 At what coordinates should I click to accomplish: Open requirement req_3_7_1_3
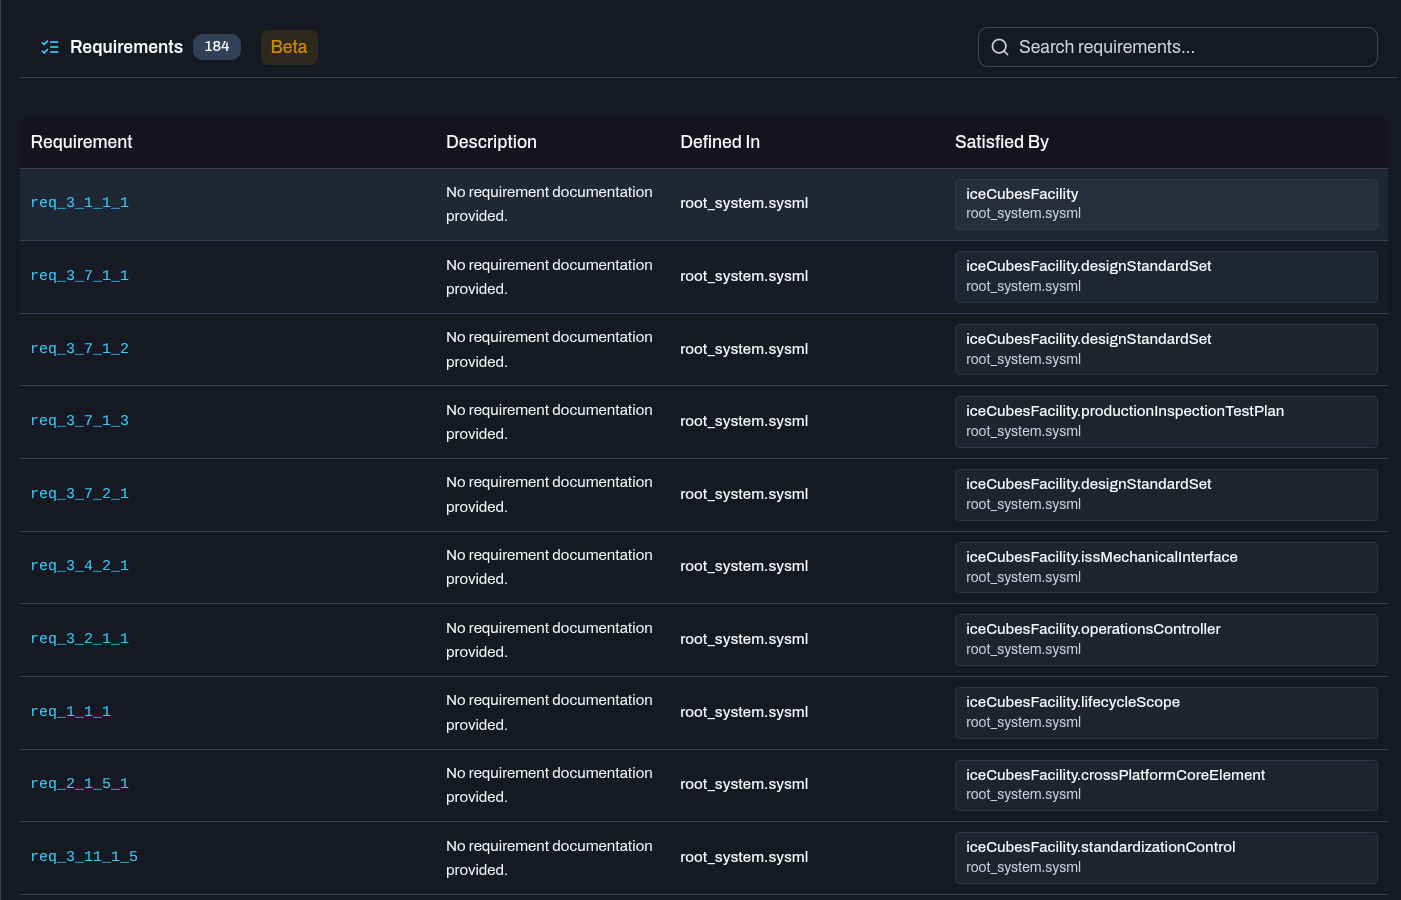[x=80, y=421]
